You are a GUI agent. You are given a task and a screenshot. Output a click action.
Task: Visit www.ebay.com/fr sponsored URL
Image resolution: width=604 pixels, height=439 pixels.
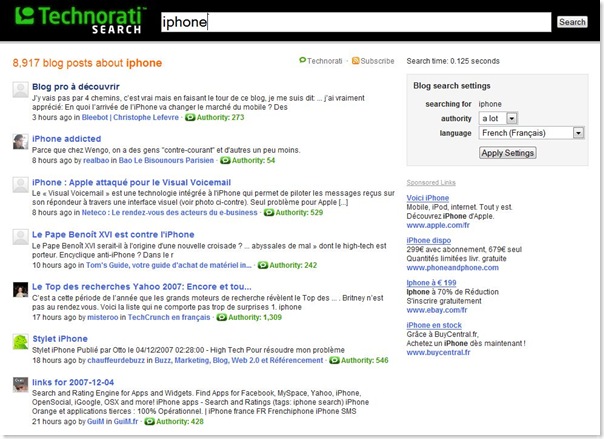coord(437,310)
